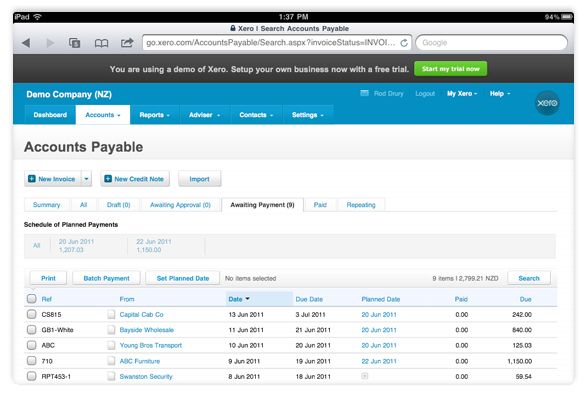Screen dimensions: 586x395
Task: Open the Safari bookmarks book icon
Action: click(101, 43)
